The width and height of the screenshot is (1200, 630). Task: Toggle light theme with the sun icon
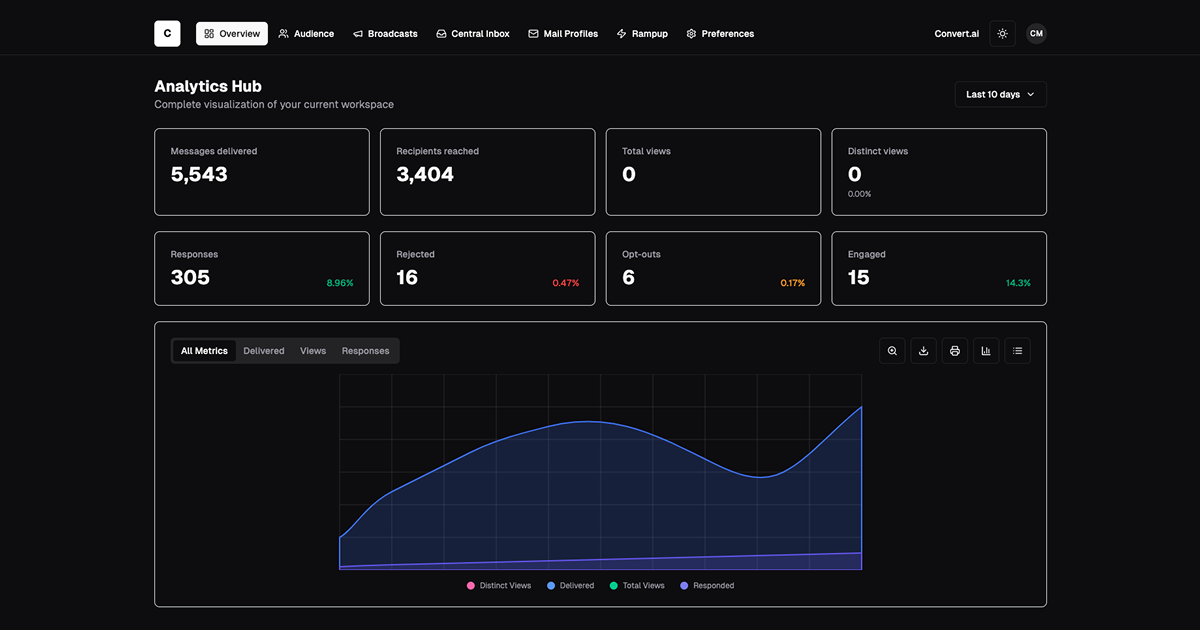(x=1002, y=34)
